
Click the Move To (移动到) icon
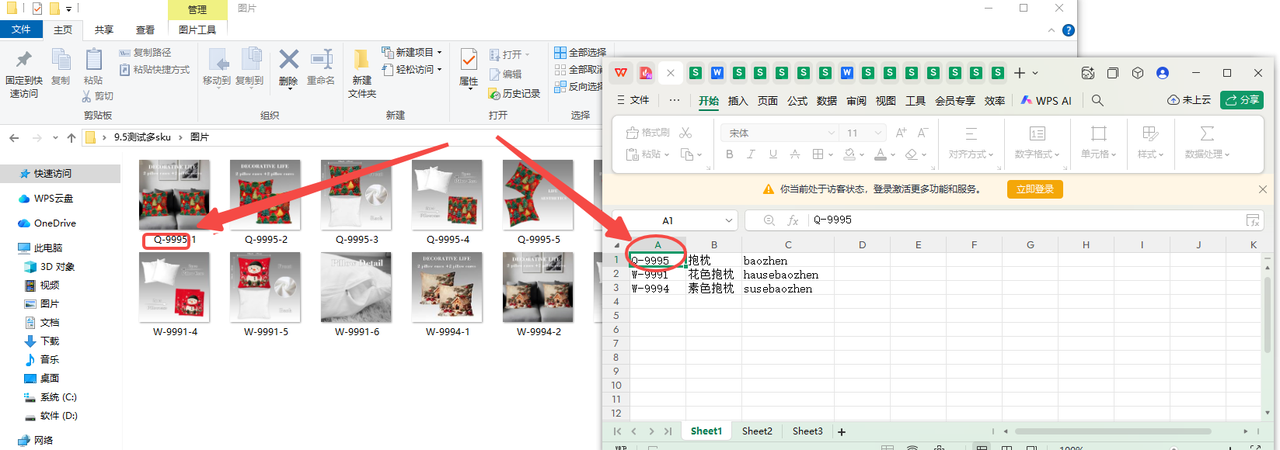[x=218, y=60]
